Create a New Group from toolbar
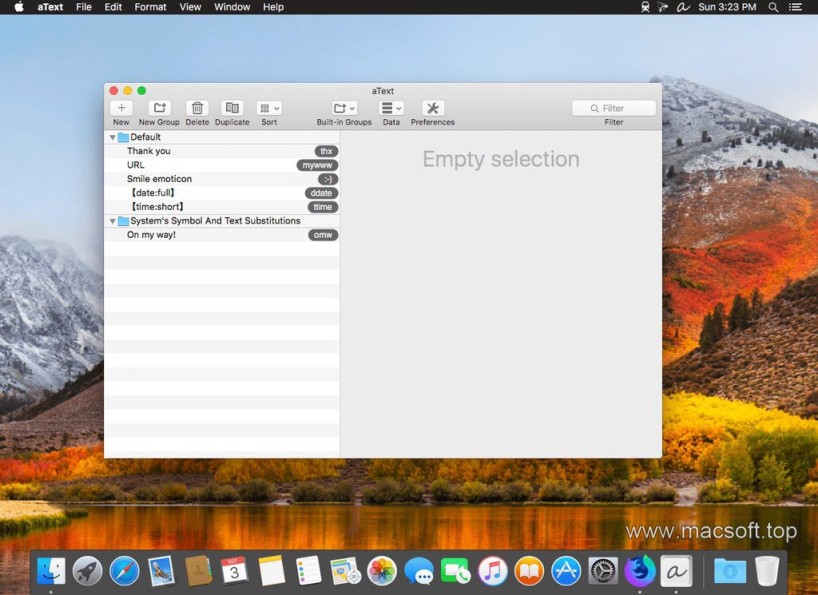 [159, 108]
